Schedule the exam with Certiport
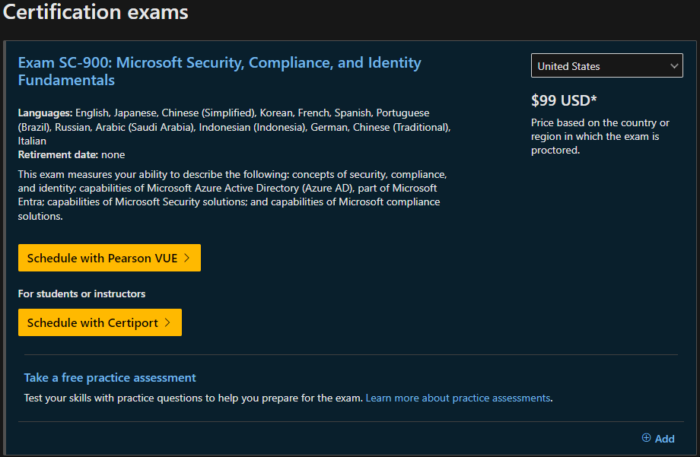 coord(93,322)
